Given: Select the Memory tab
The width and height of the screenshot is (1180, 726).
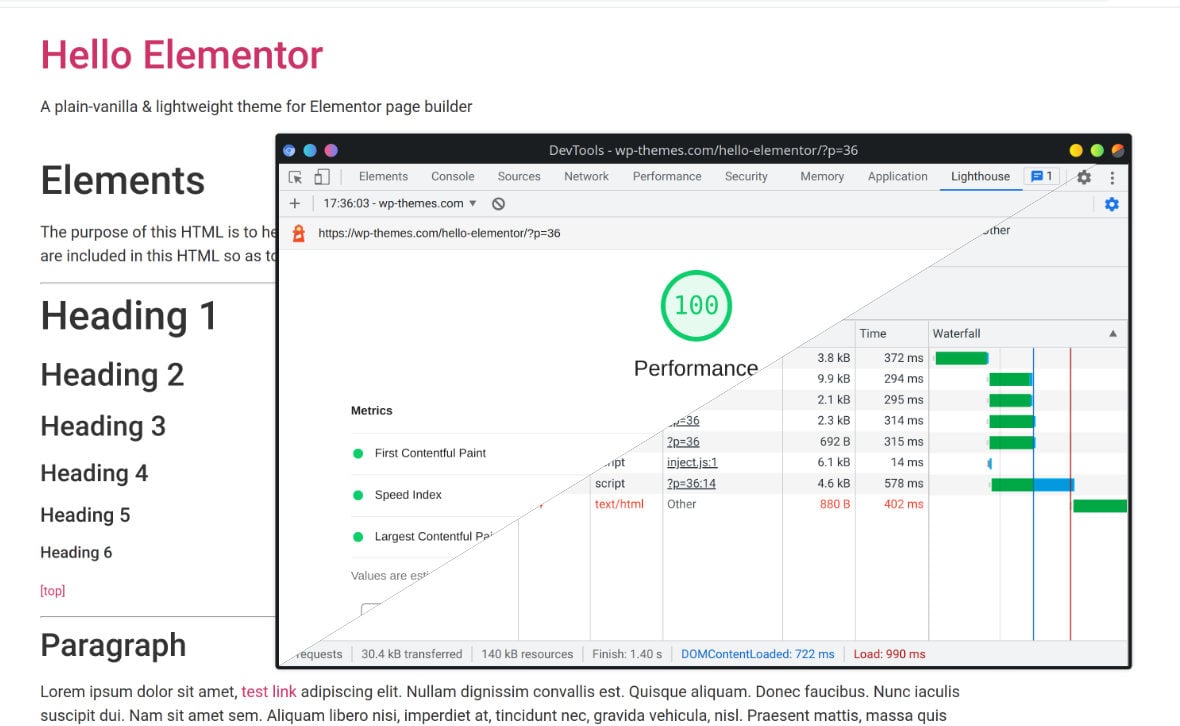Looking at the screenshot, I should (822, 176).
